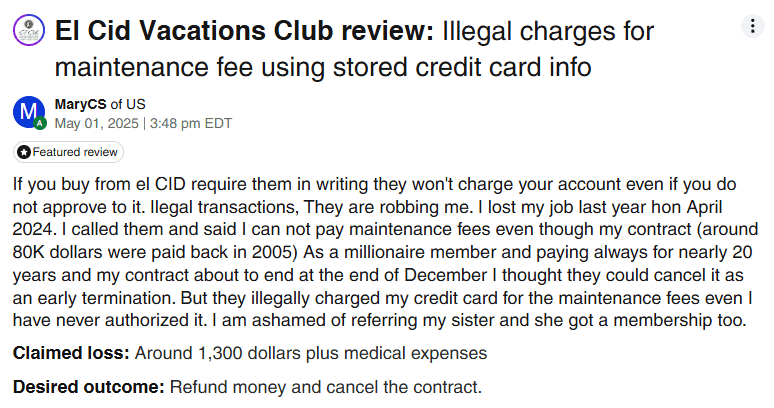Click the El Cid Vacations Club logo icon
The height and width of the screenshot is (408, 774).
tap(29, 31)
